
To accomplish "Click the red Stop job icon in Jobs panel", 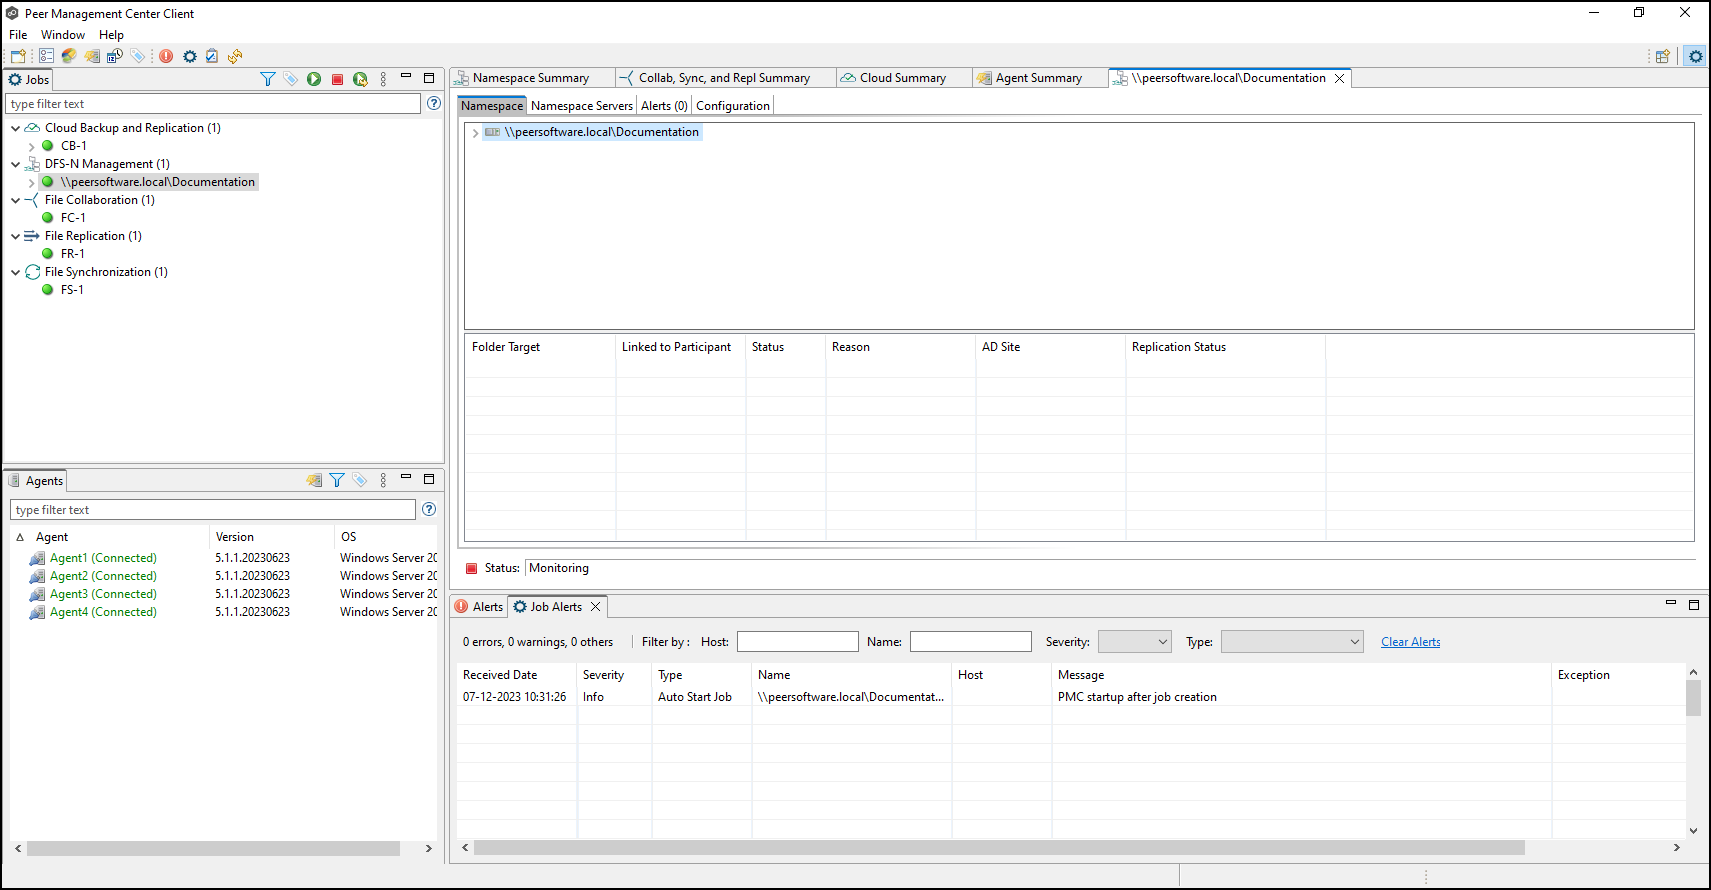I will click(x=338, y=79).
